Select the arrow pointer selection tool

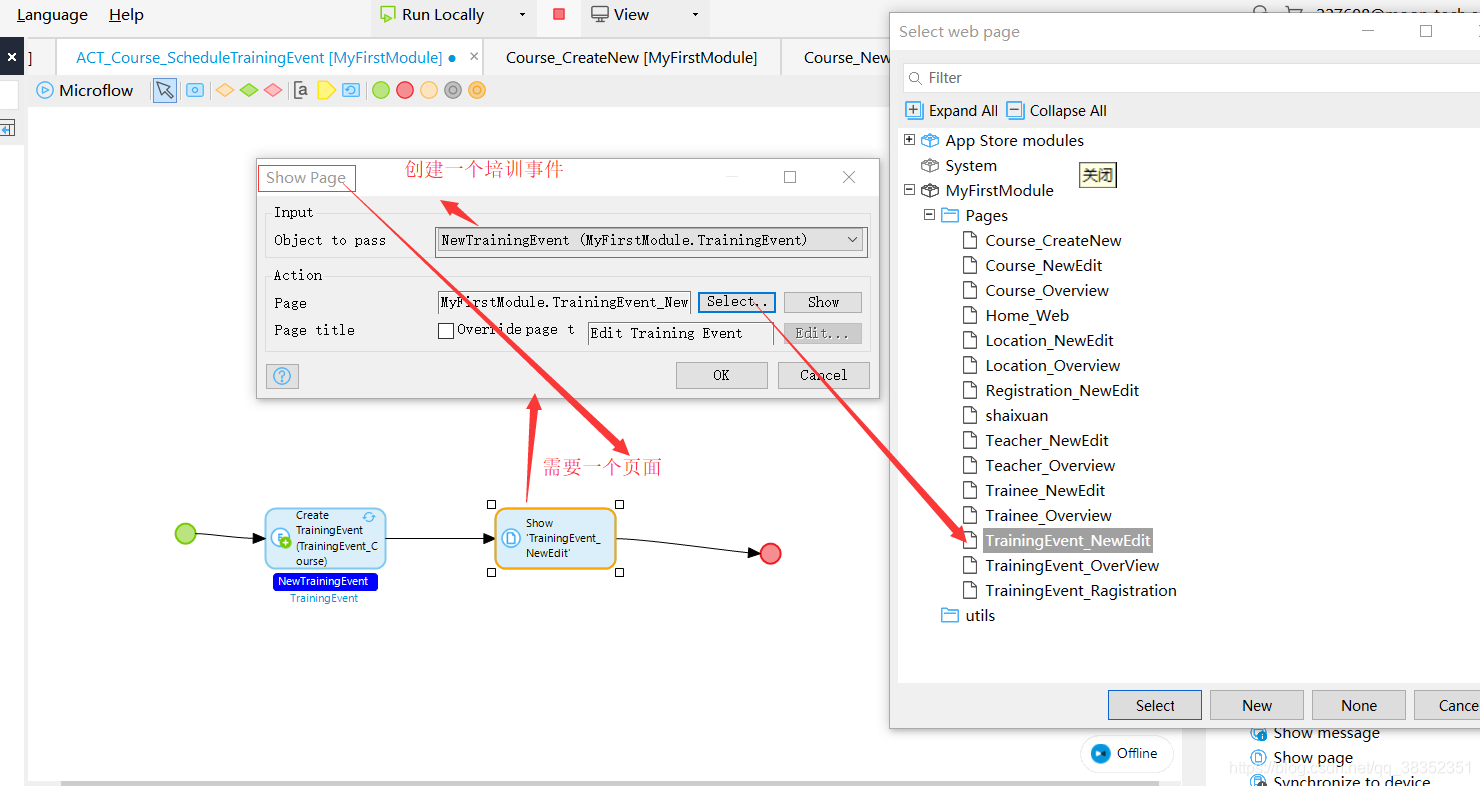click(165, 90)
